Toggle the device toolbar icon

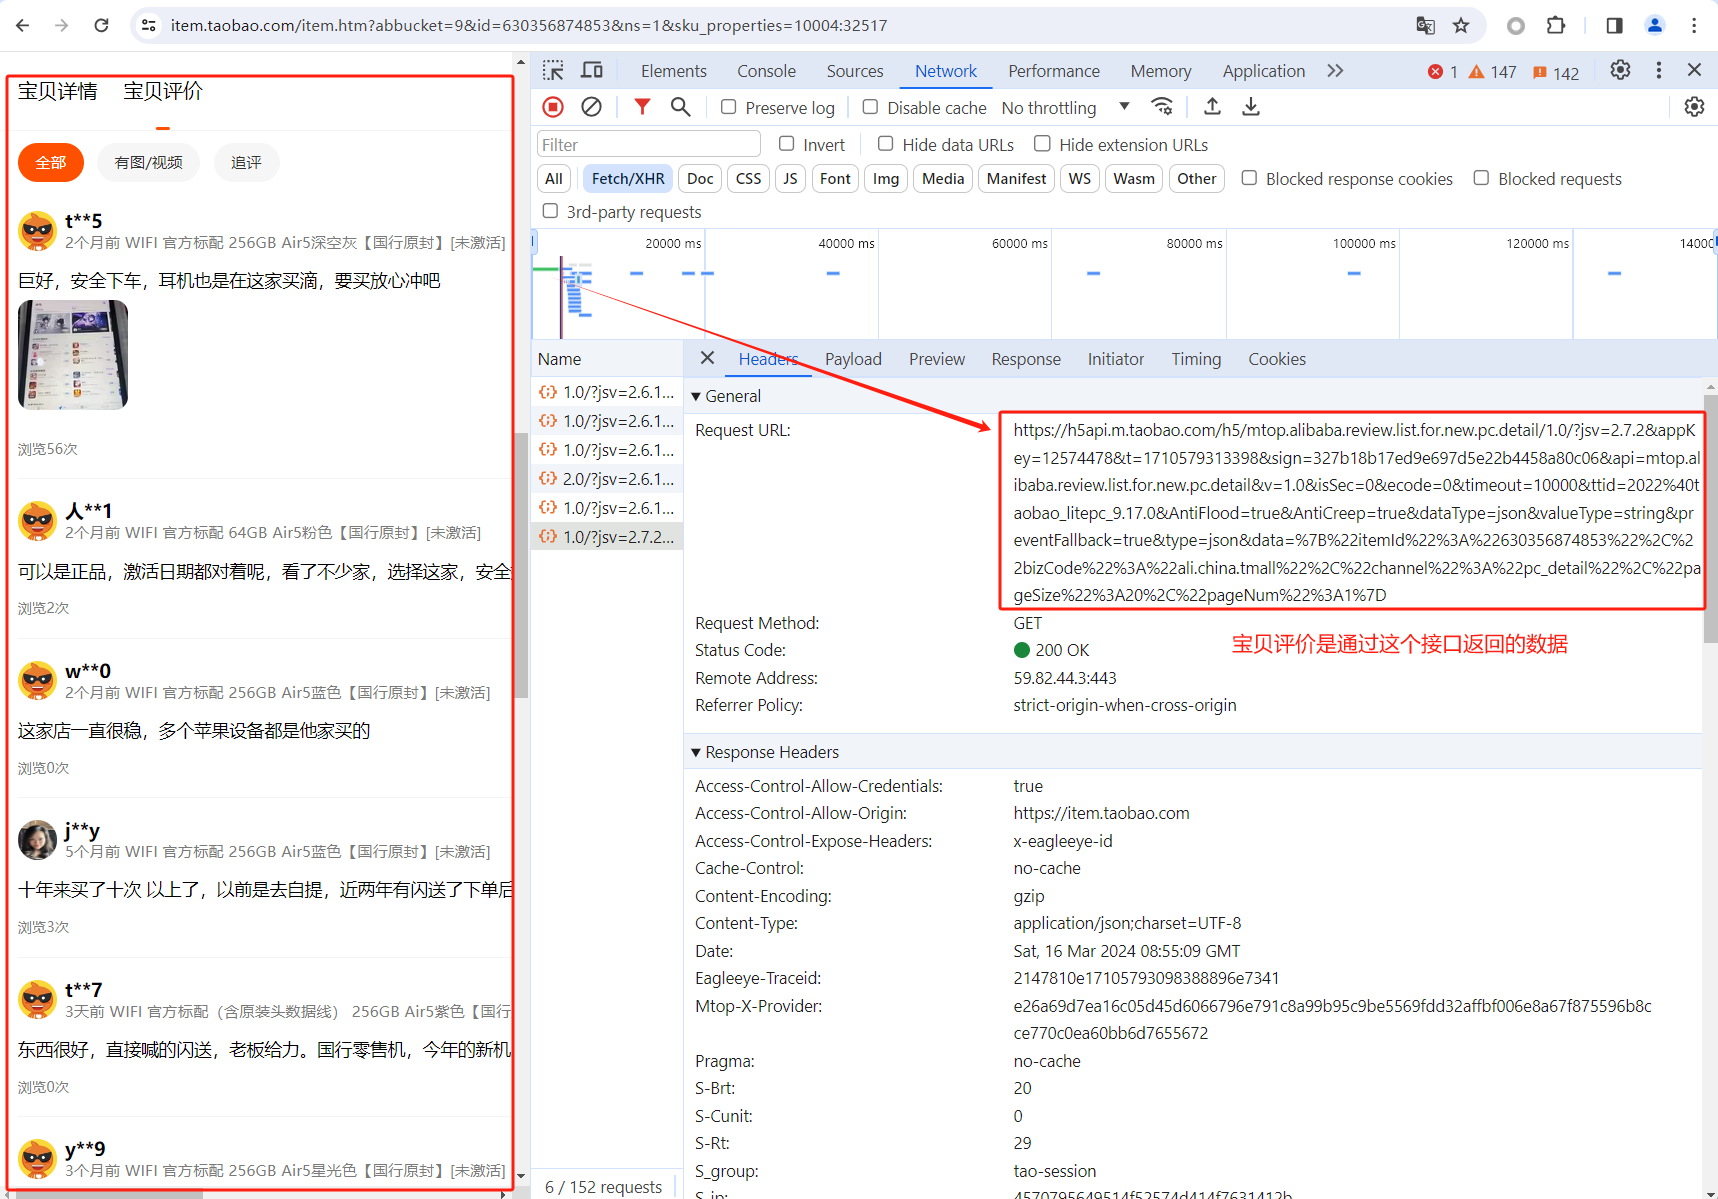[x=592, y=70]
